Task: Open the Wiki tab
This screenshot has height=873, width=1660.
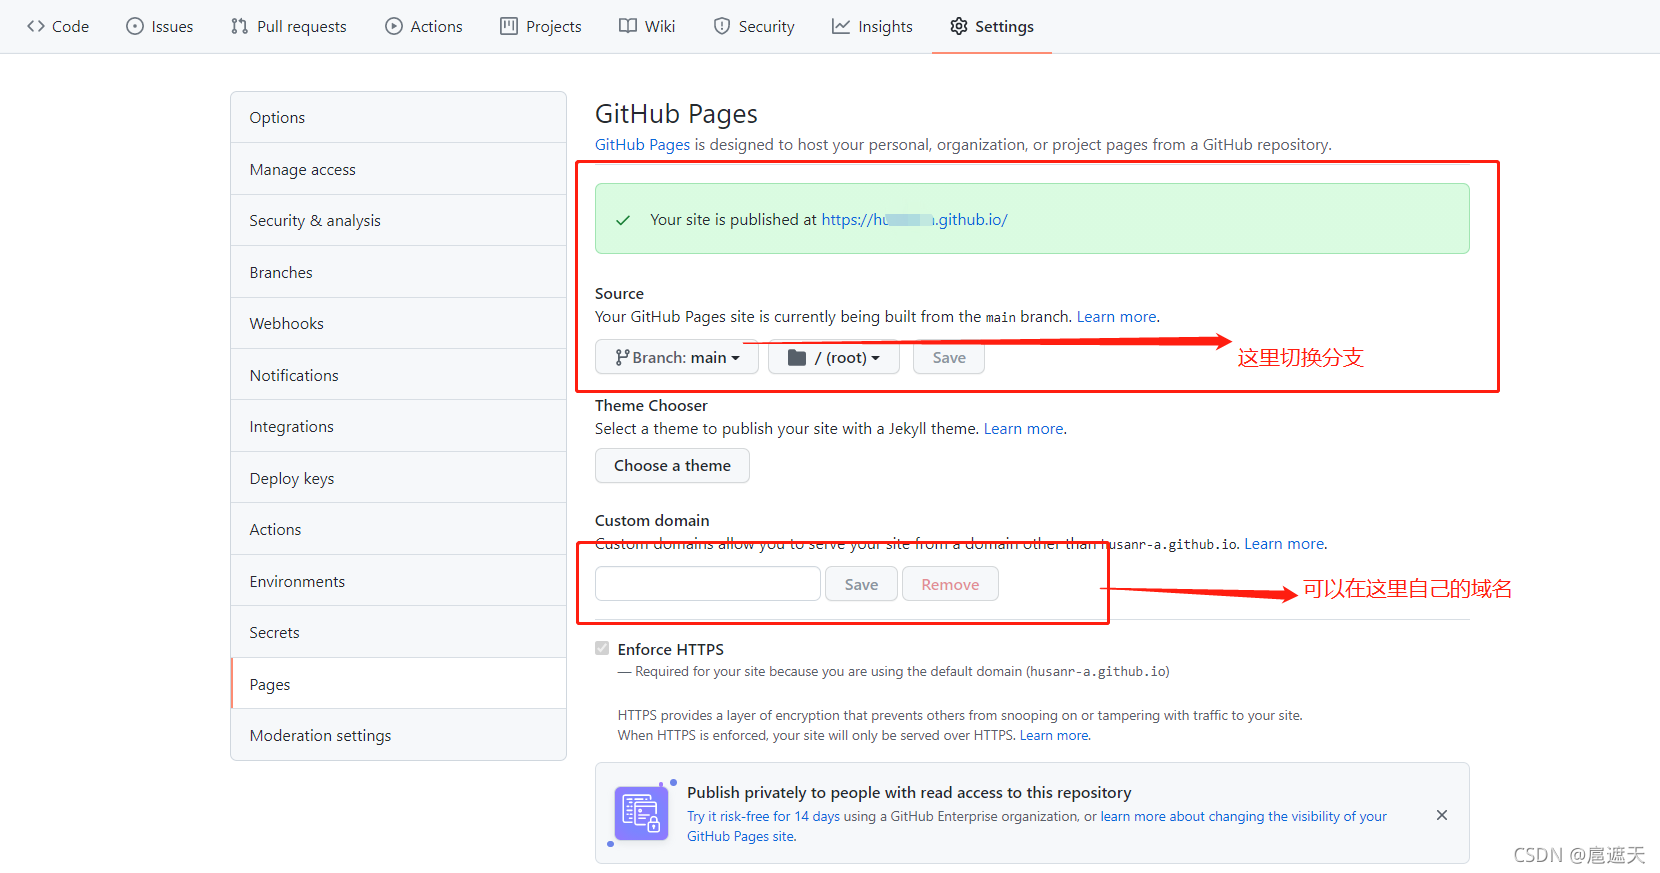Action: click(647, 26)
